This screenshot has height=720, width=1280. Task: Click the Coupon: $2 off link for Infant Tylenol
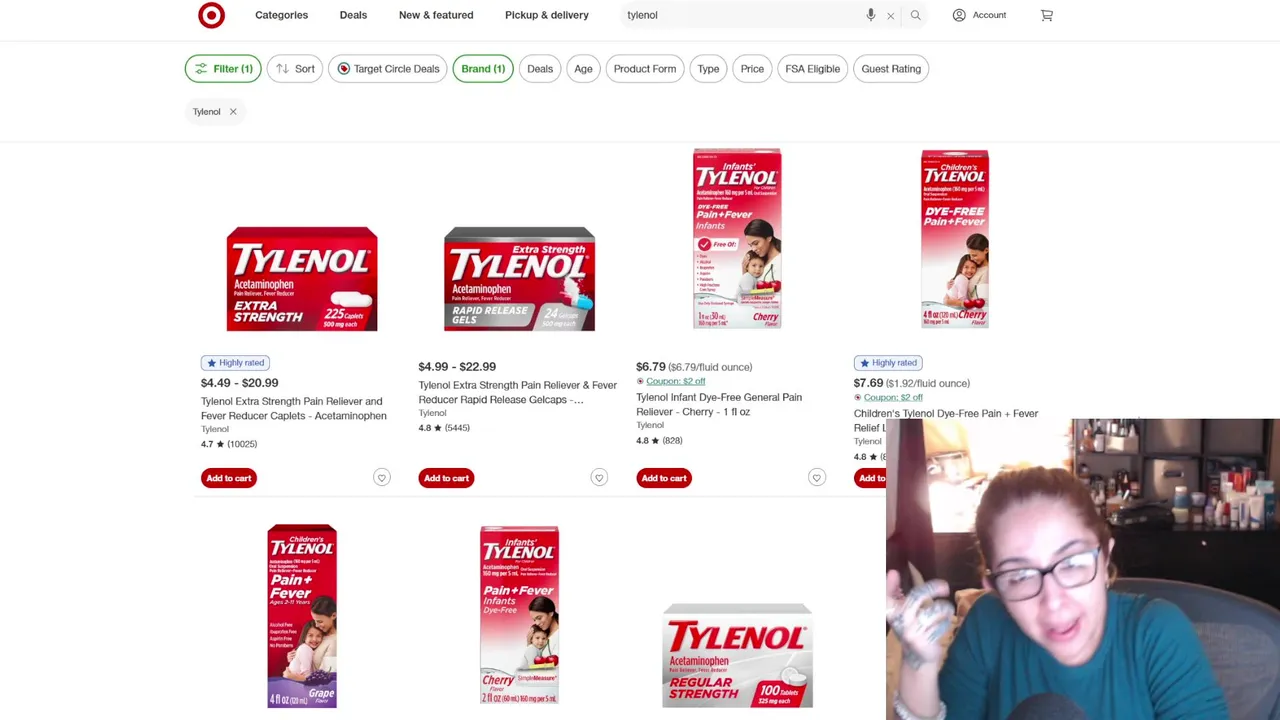676,381
